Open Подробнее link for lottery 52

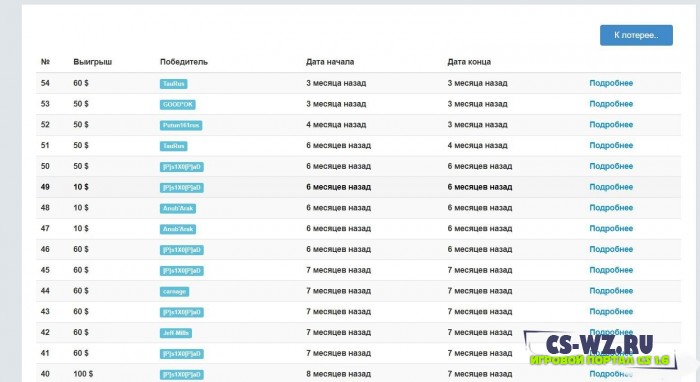[x=611, y=125]
